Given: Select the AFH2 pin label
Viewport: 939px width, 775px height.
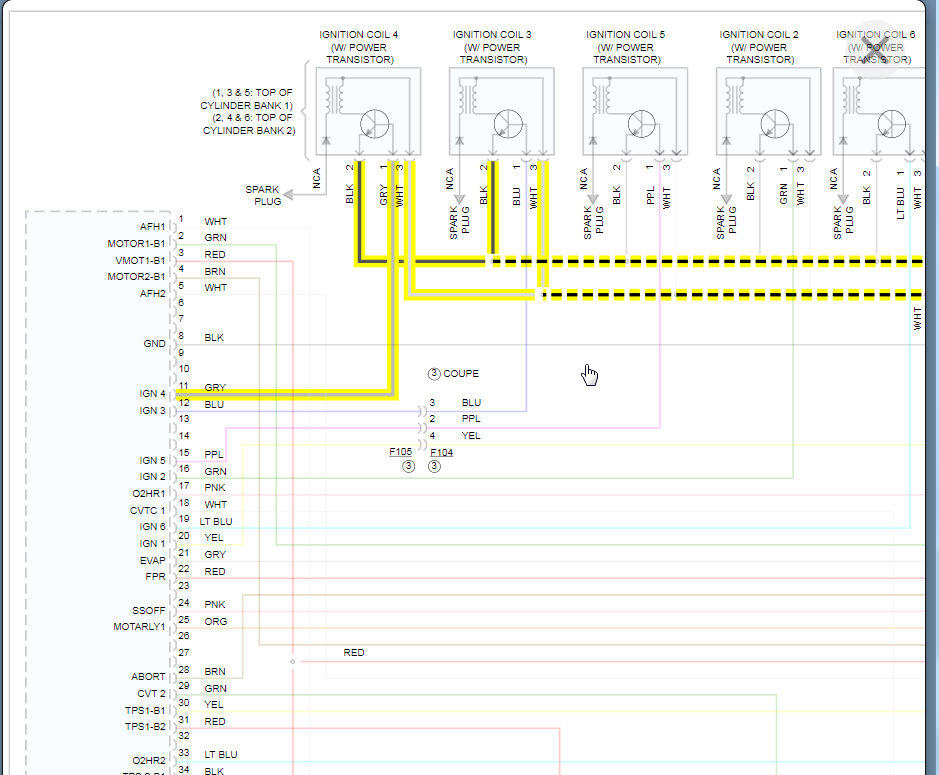Looking at the screenshot, I should pos(152,293).
